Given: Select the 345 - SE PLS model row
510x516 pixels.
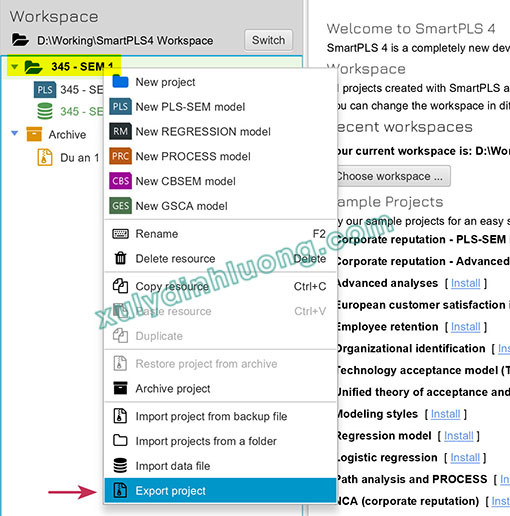Looking at the screenshot, I should click(x=53, y=89).
